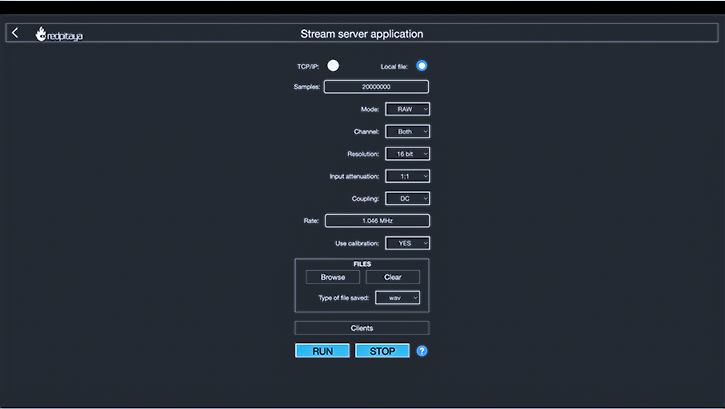Click the Rate field showing 1.046 MHz

pyautogui.click(x=377, y=221)
